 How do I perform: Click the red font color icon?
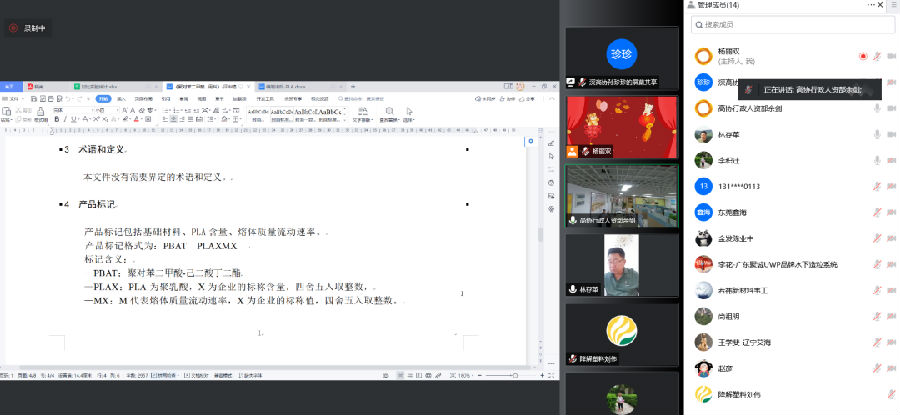point(137,119)
